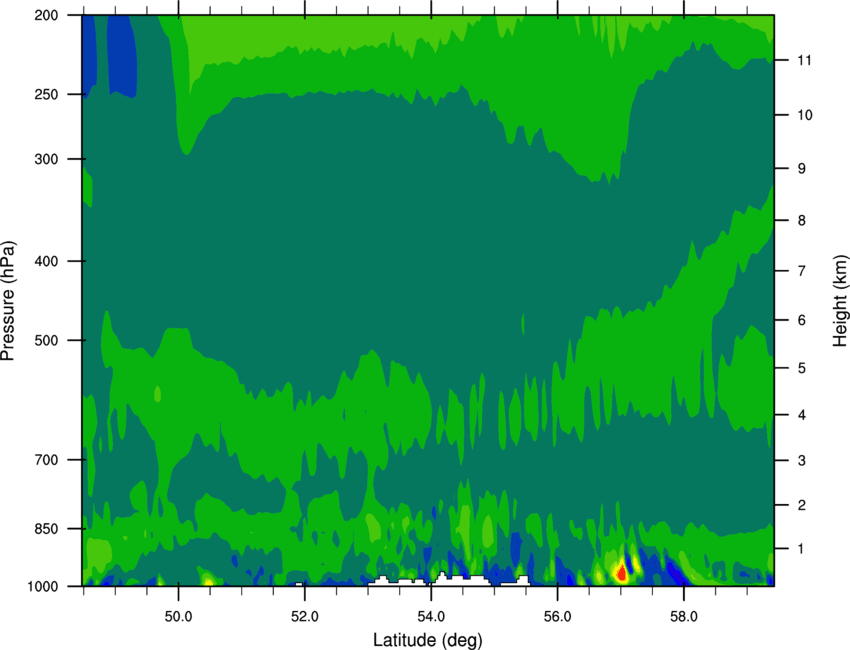Click the 8 km height label

click(x=801, y=220)
